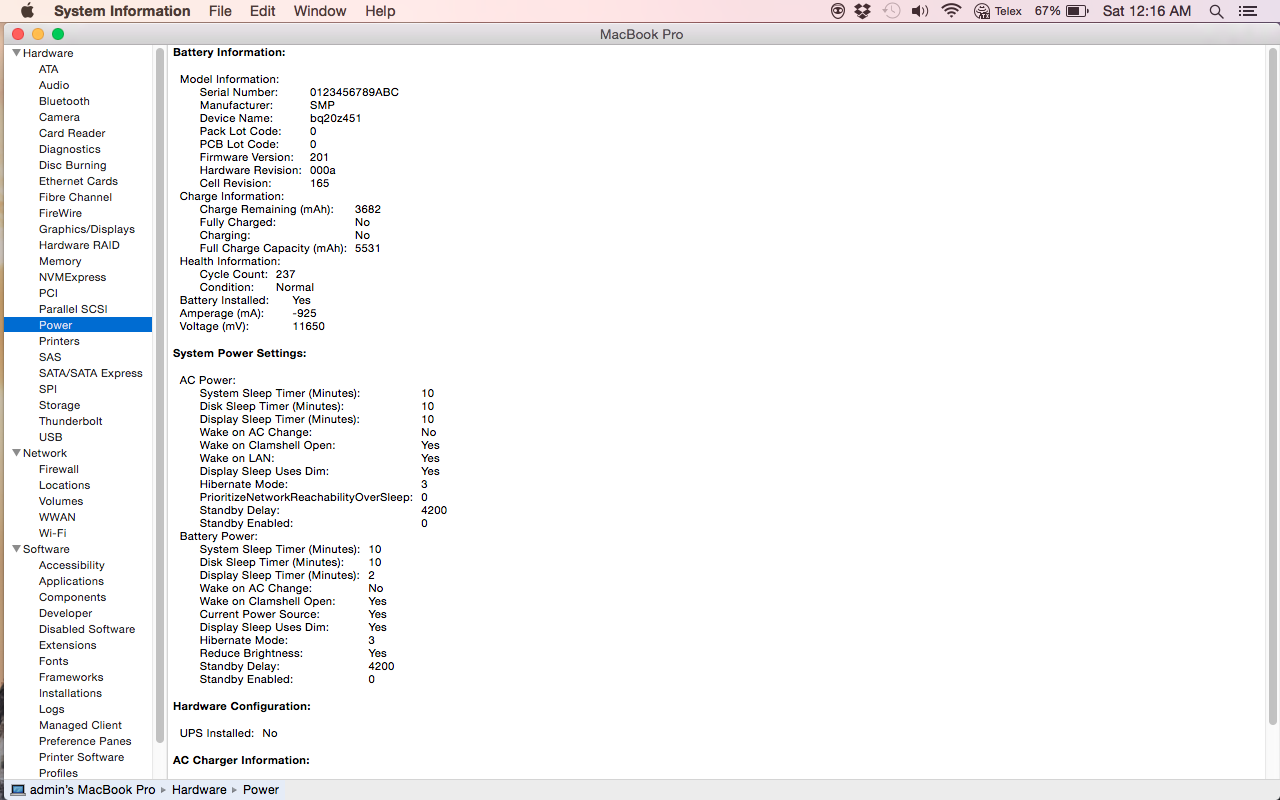Viewport: 1280px width, 800px height.
Task: Click the battery status icon
Action: point(1077,11)
